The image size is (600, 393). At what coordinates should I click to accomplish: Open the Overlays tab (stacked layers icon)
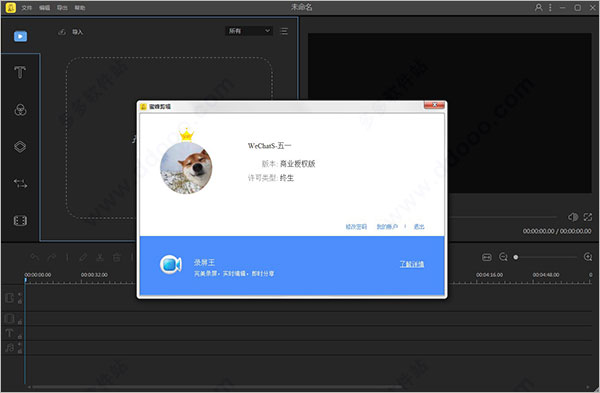(20, 147)
